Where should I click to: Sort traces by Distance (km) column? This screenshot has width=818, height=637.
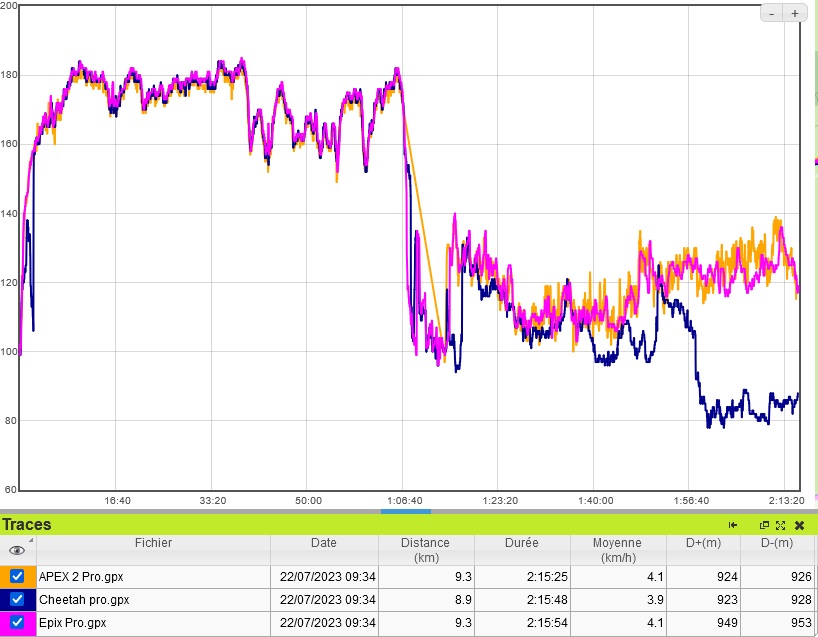[x=425, y=549]
